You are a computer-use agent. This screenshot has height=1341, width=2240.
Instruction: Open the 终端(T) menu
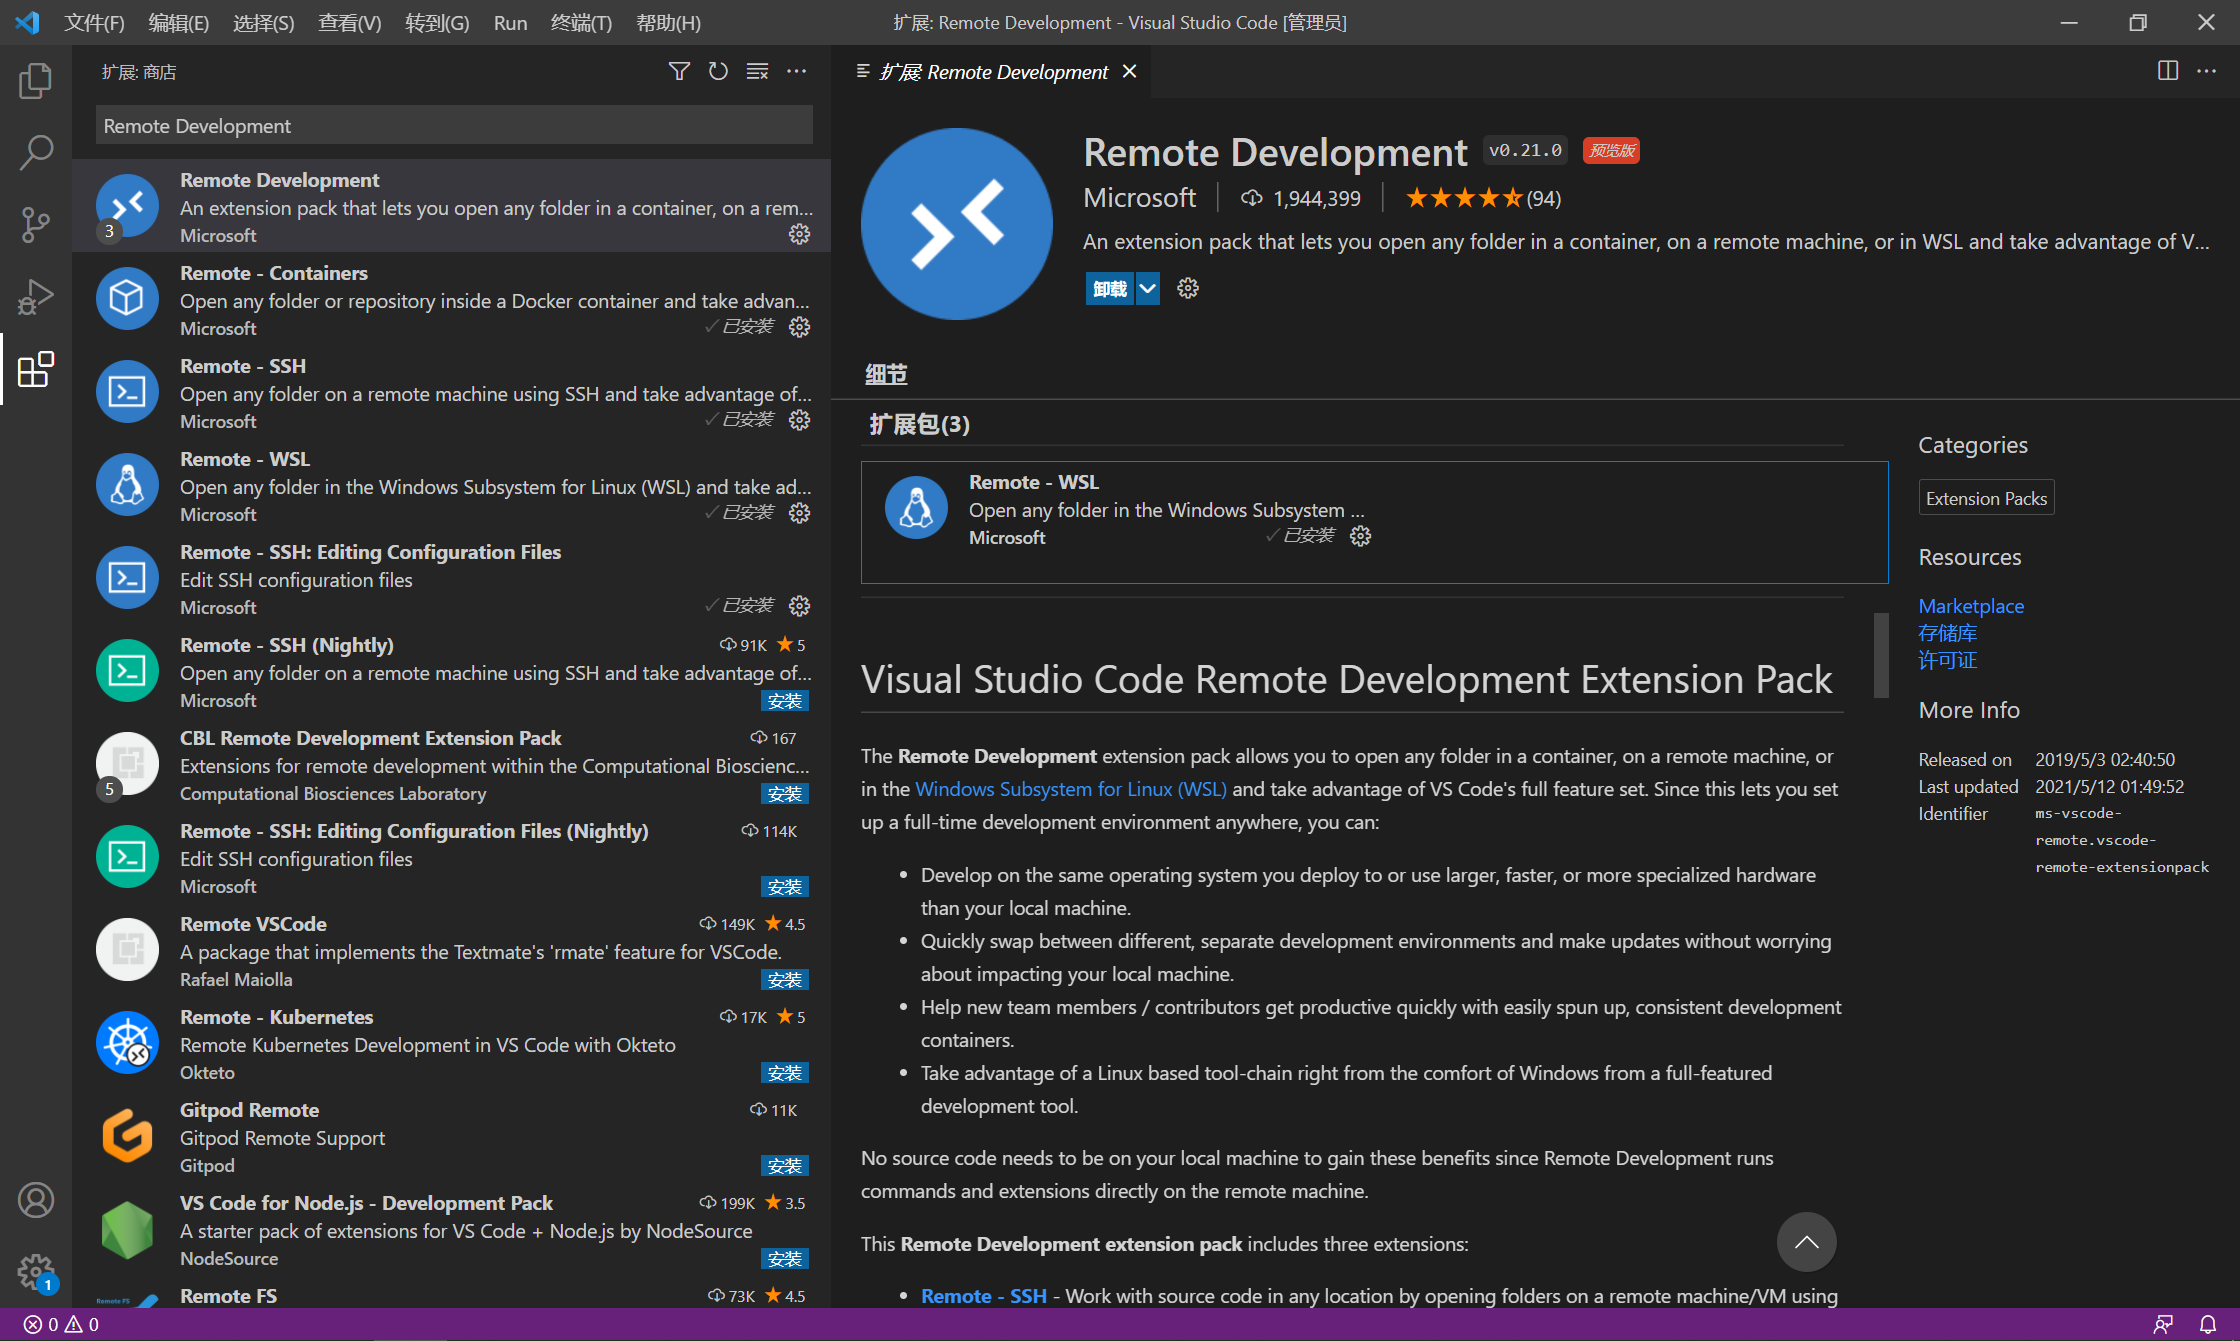tap(581, 22)
